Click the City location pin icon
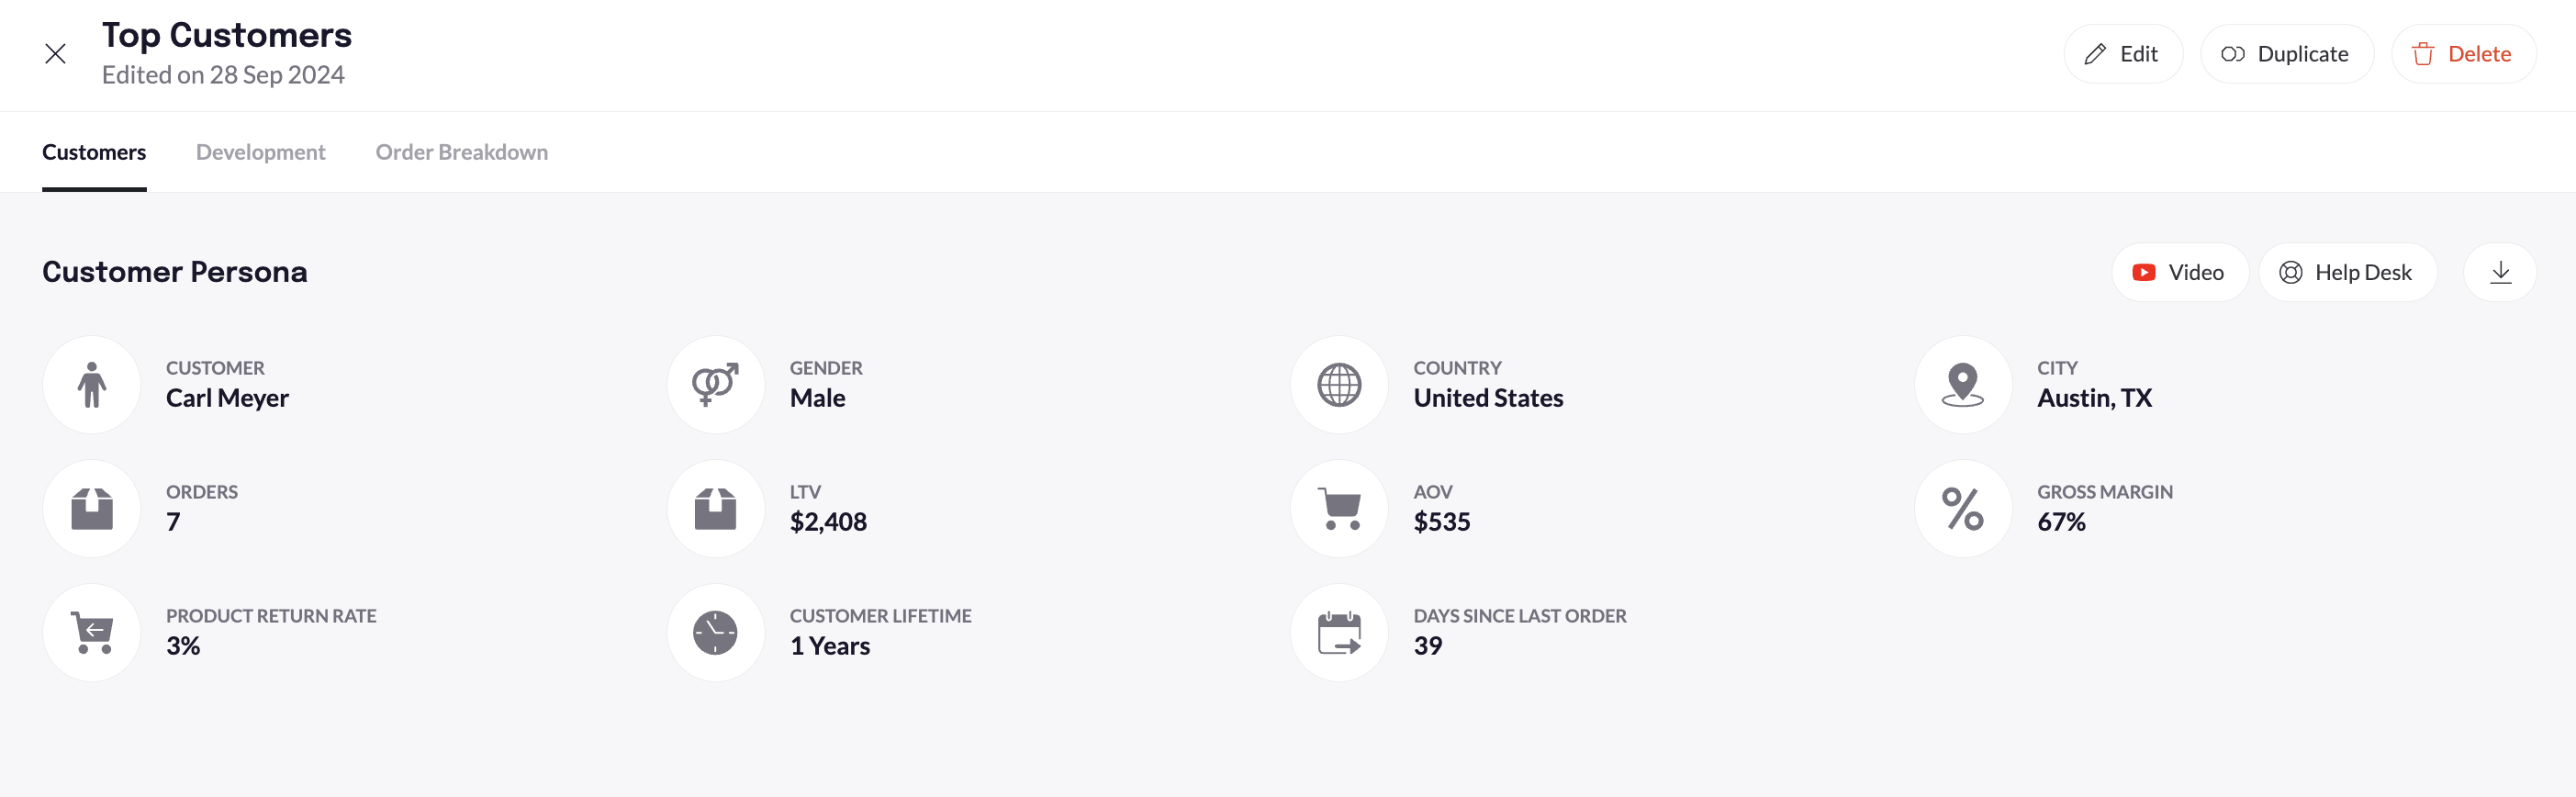Viewport: 2576px width, 797px height. tap(1963, 385)
